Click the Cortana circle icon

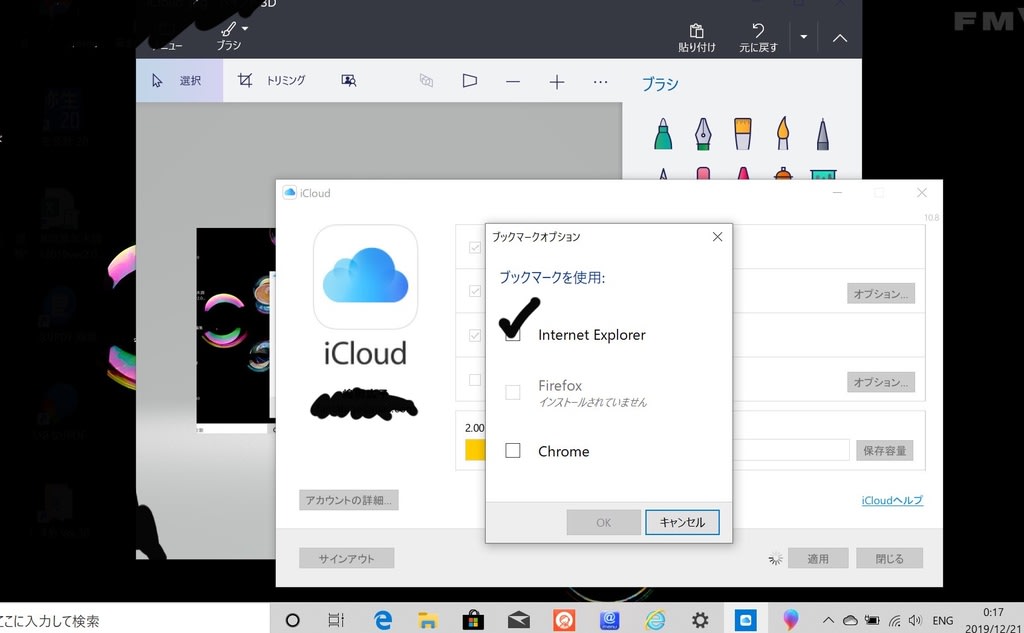(293, 619)
